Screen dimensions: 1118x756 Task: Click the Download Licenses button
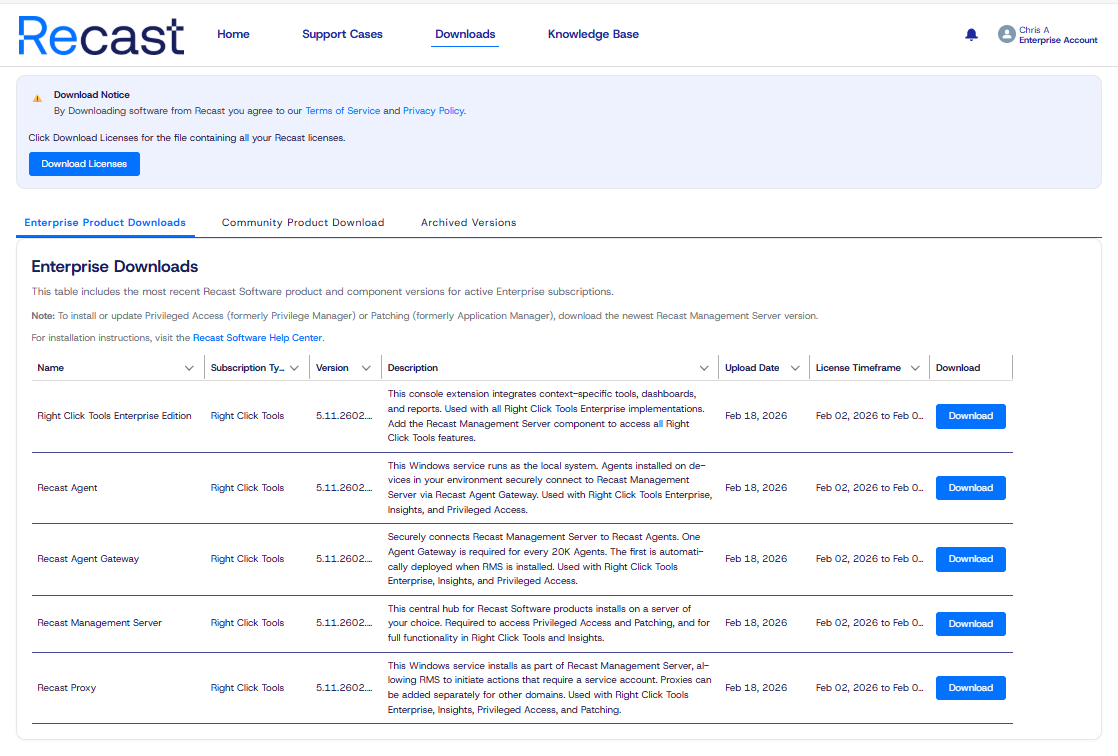pos(84,163)
